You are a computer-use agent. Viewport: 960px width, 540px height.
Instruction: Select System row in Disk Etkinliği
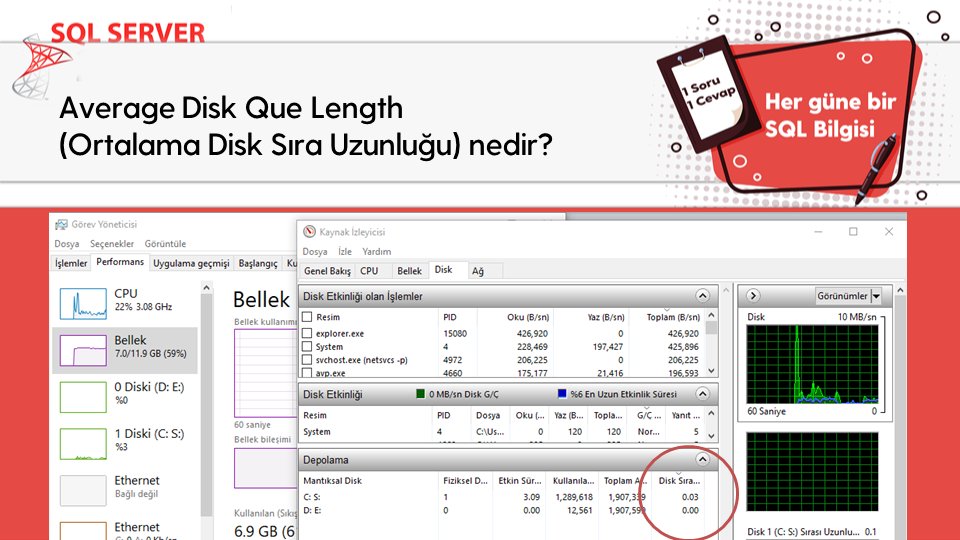(x=502, y=432)
